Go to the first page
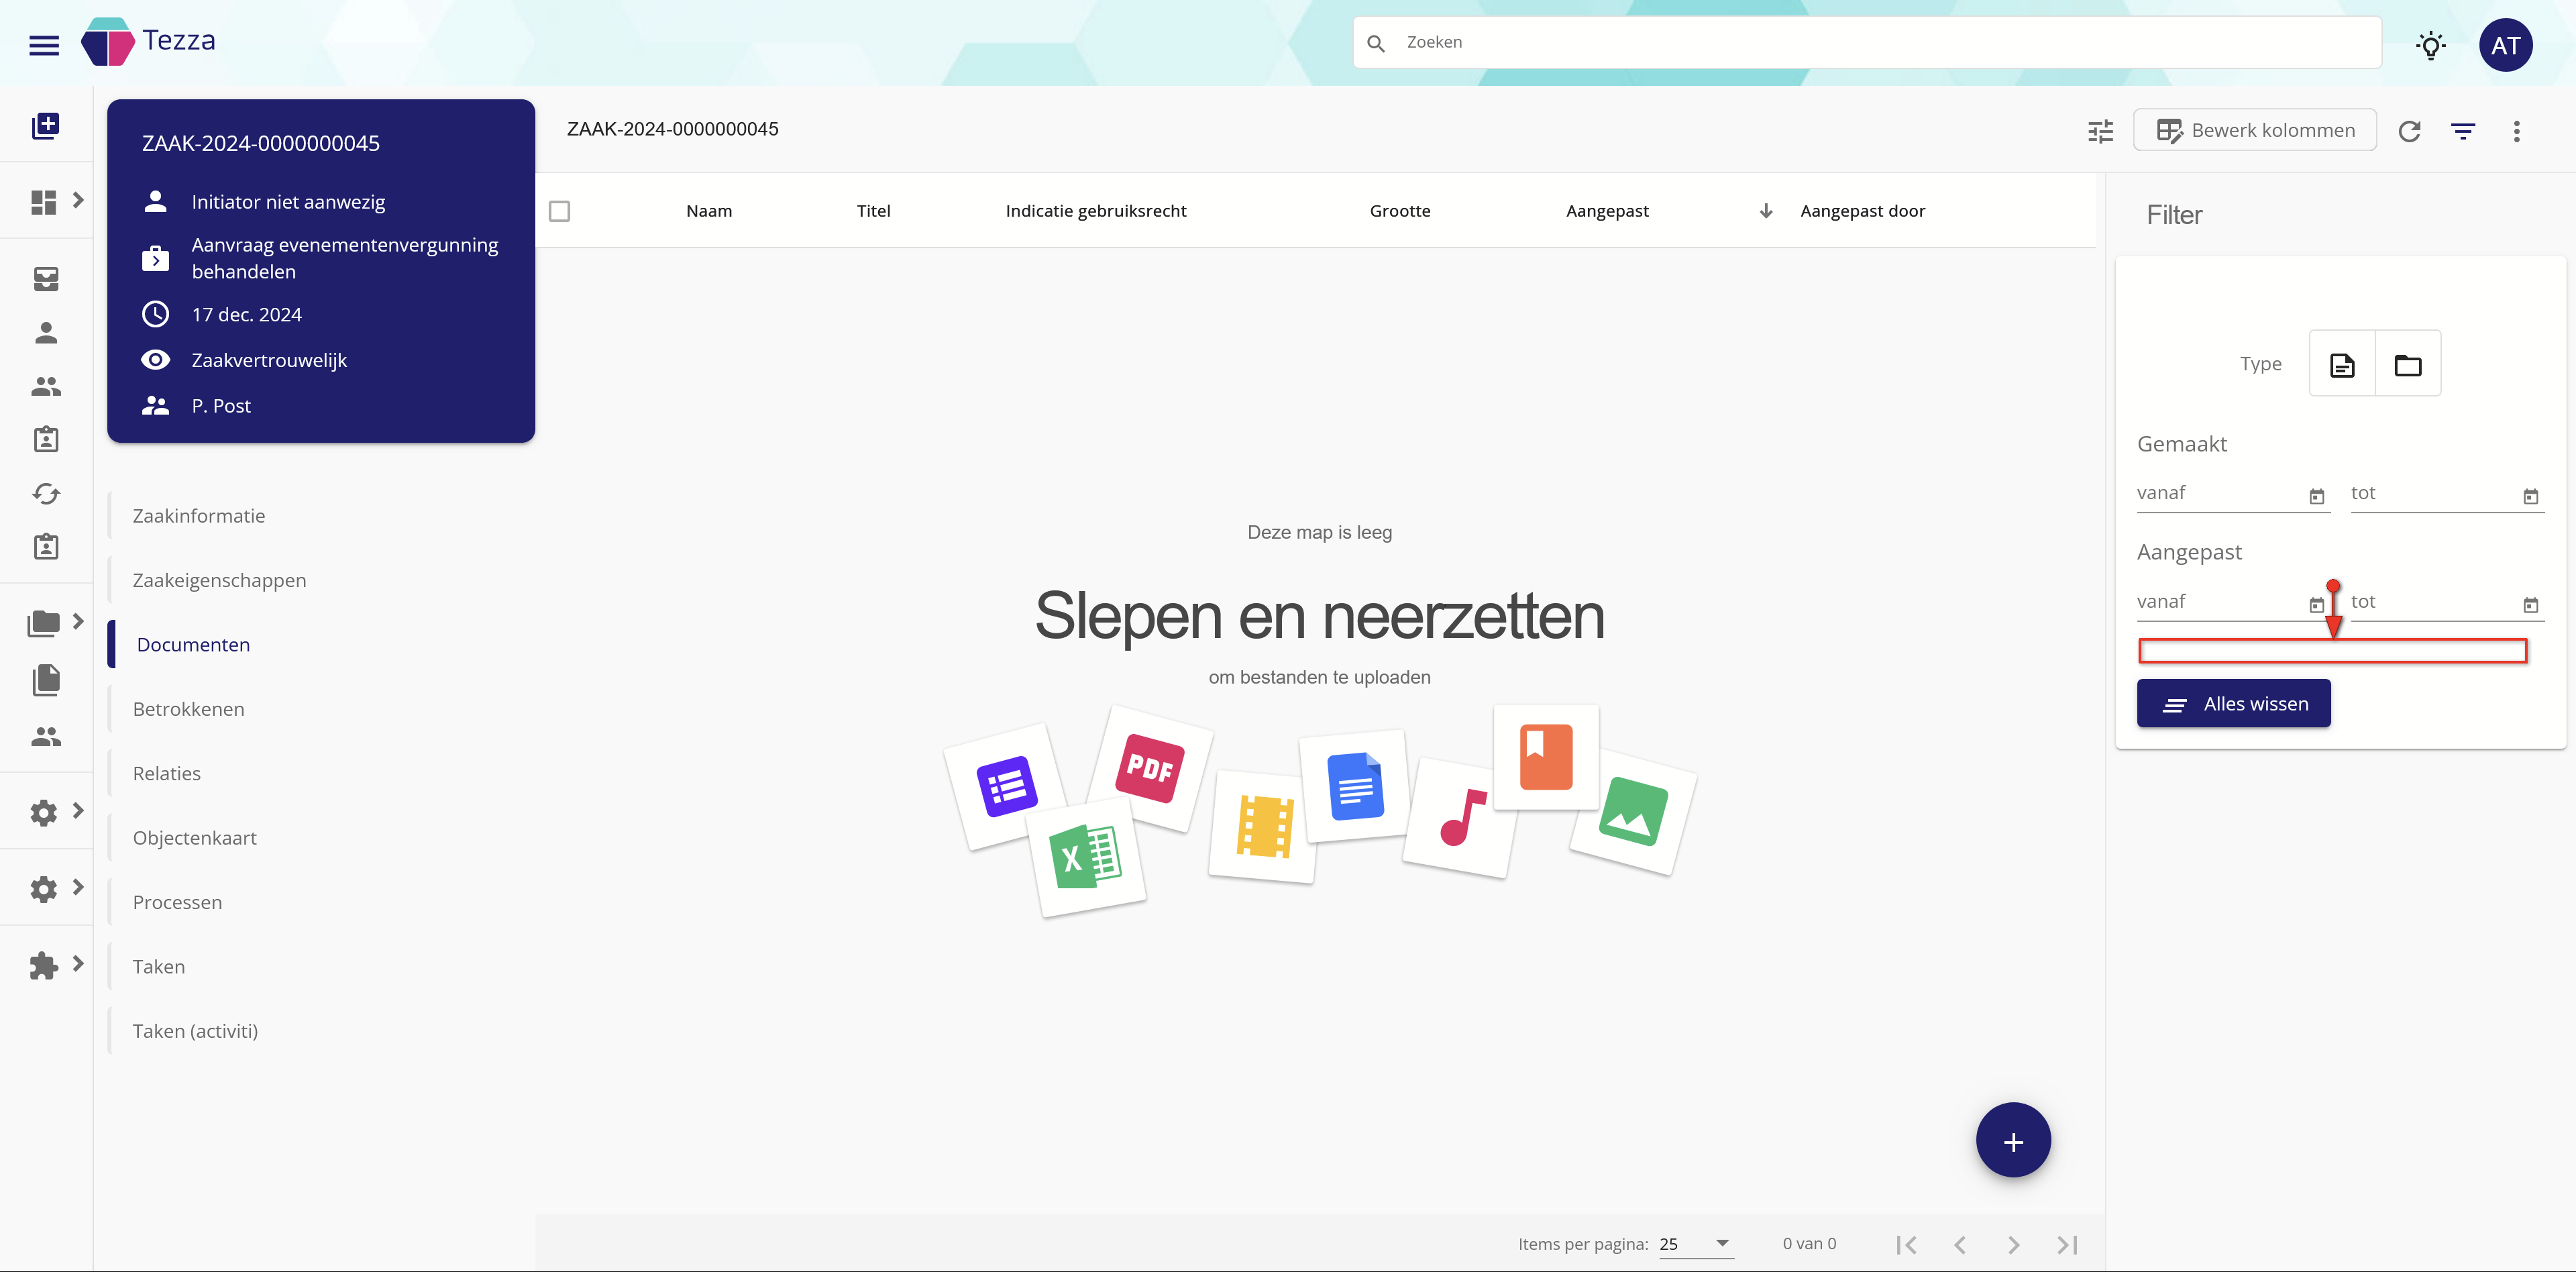2576x1272 pixels. (1906, 1245)
